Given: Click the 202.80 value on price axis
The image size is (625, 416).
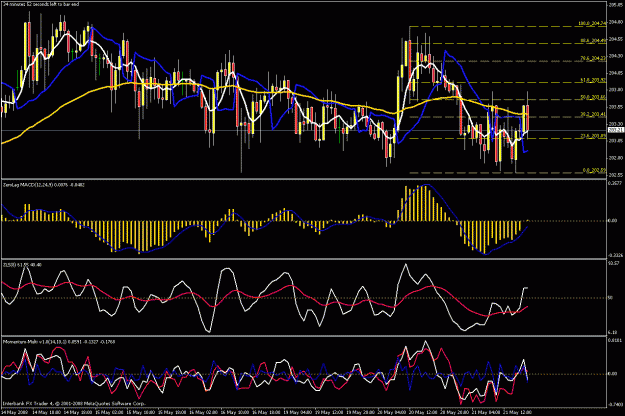Looking at the screenshot, I should coord(615,158).
